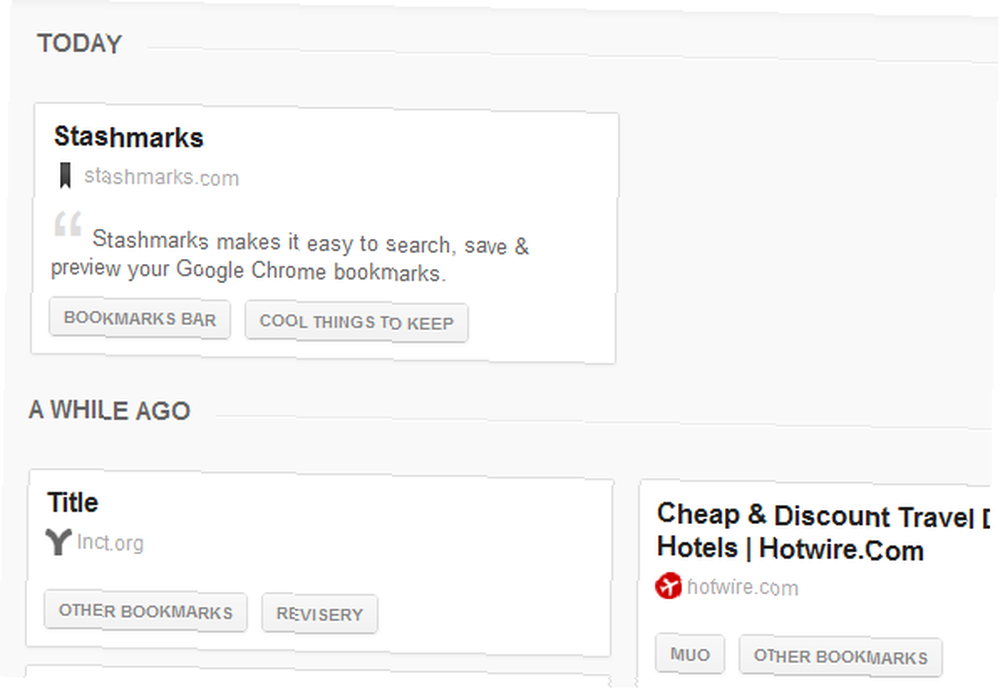This screenshot has width=1000, height=696.
Task: Click the A WHILE AGO section heading
Action: point(110,410)
